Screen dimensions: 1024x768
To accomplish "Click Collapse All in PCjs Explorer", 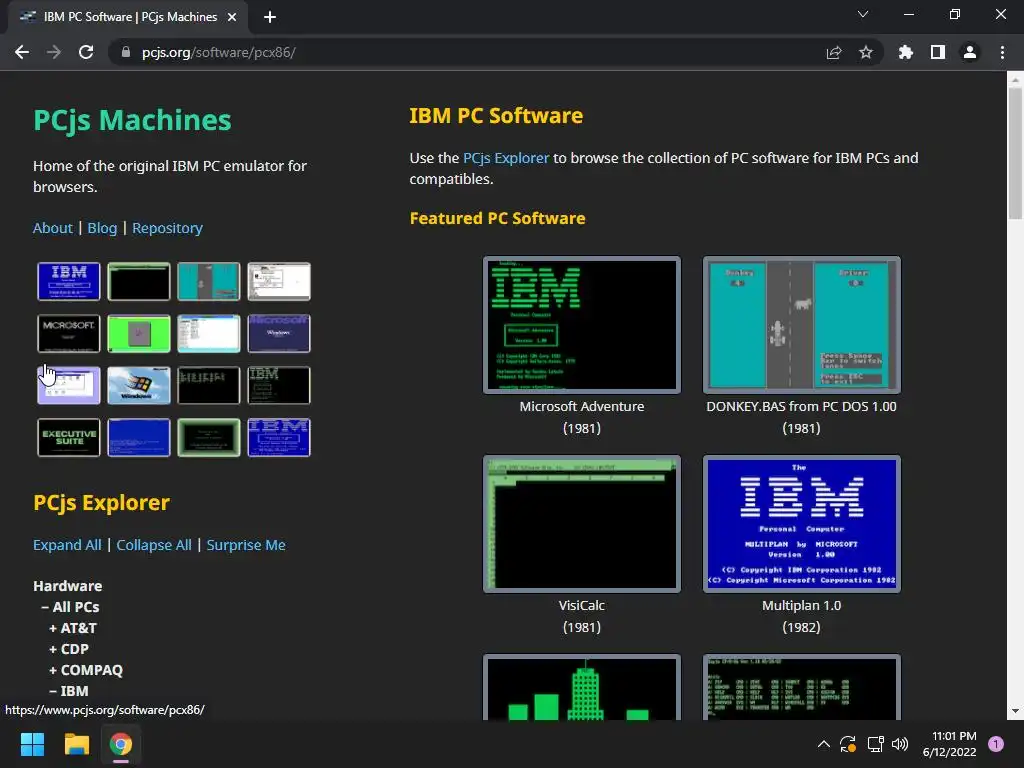I will pyautogui.click(x=153, y=545).
